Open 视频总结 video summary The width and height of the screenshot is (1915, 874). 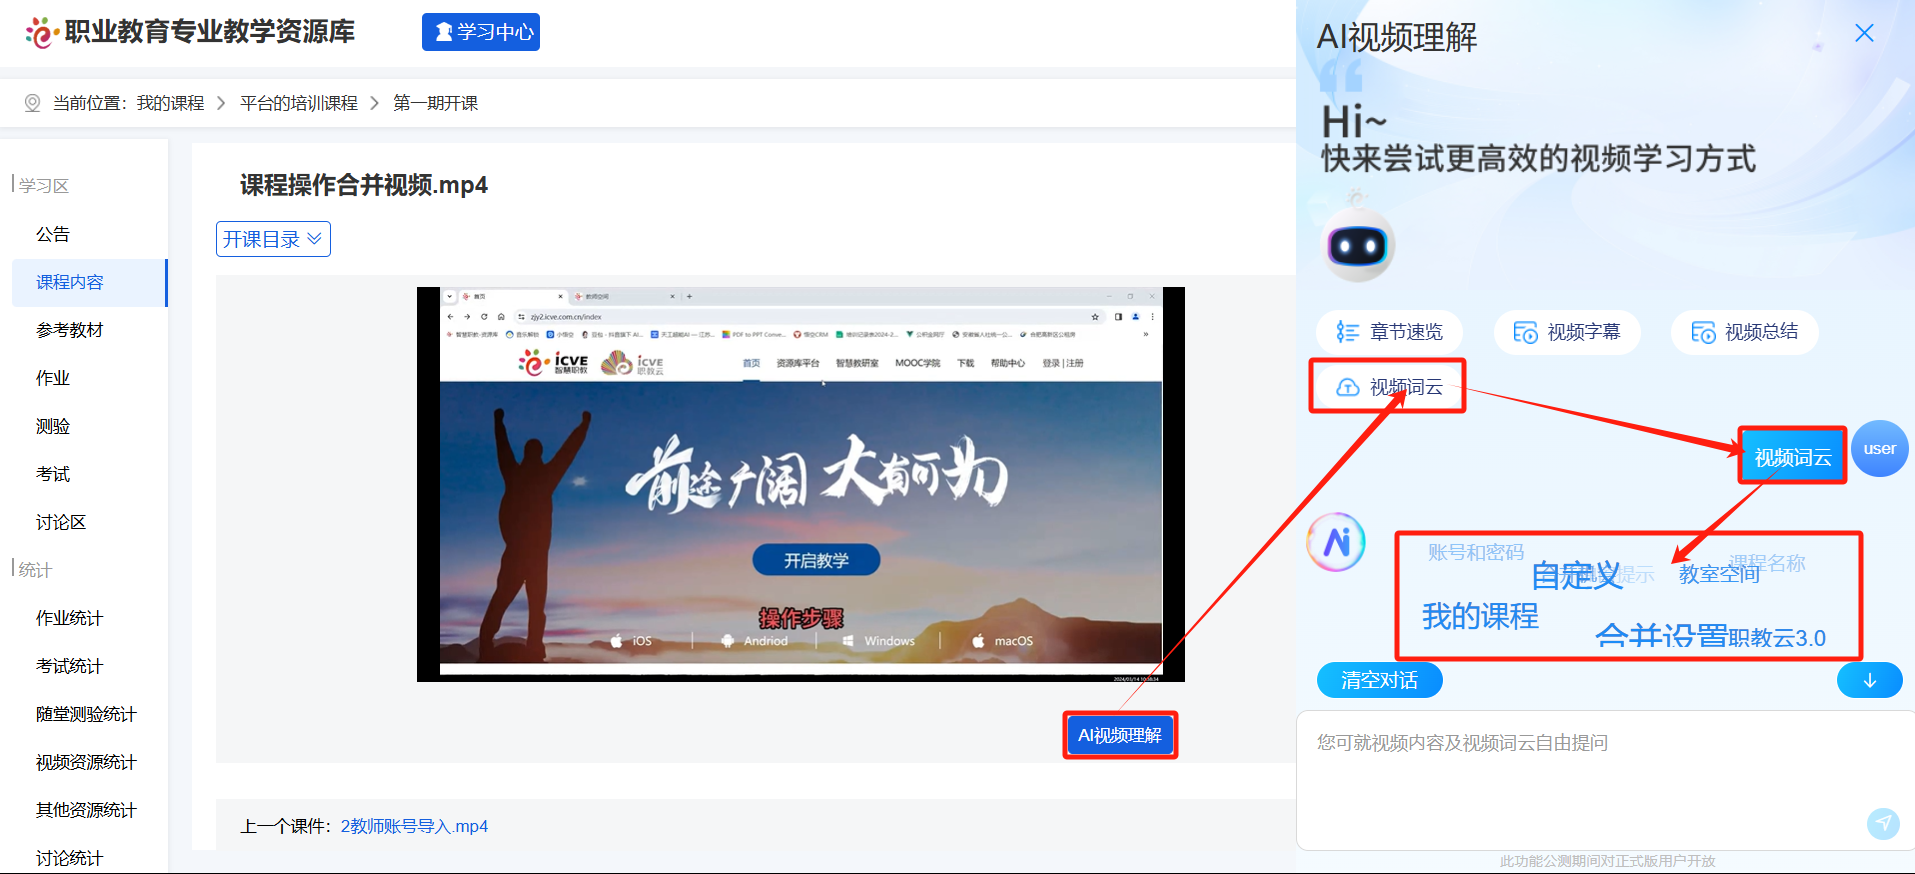[x=1744, y=332]
